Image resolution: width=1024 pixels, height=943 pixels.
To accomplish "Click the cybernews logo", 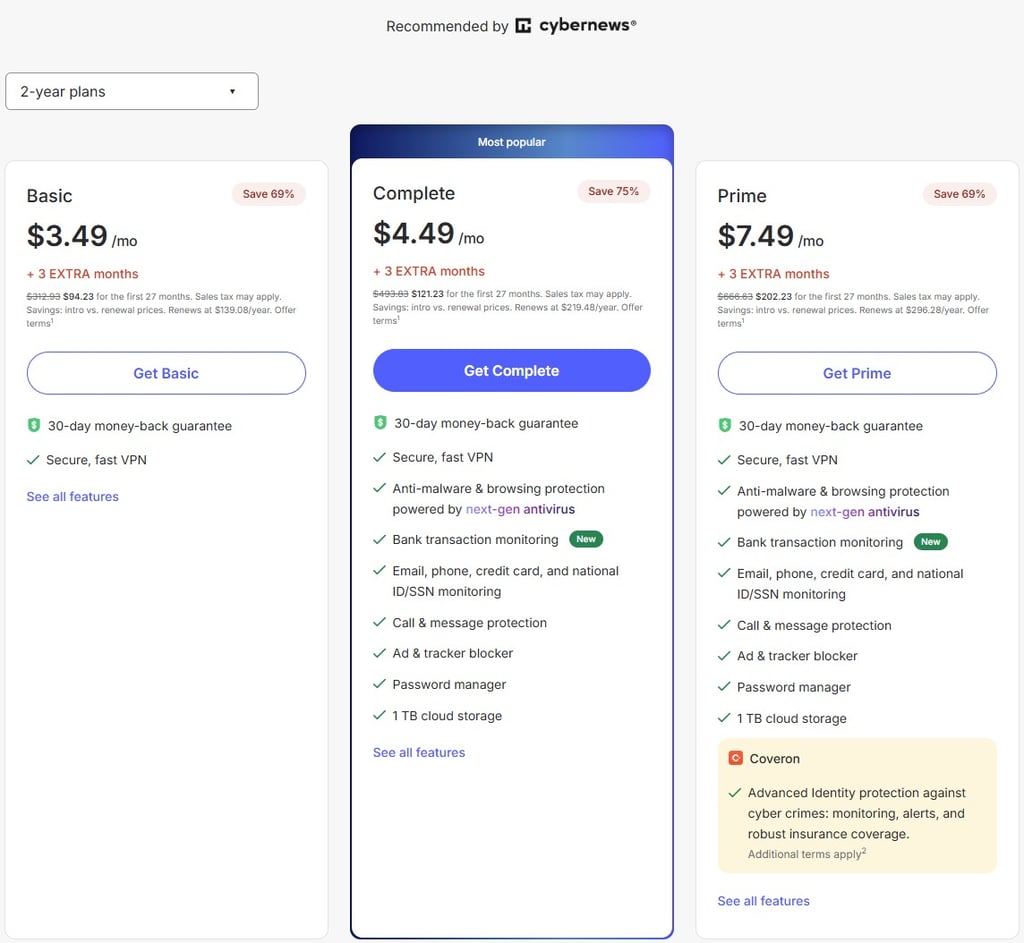I will click(x=576, y=25).
